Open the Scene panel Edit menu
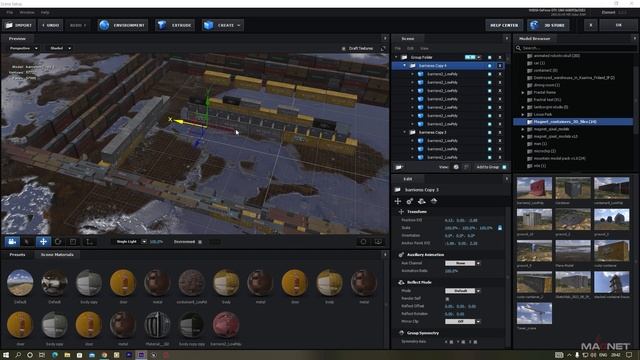 410,48
